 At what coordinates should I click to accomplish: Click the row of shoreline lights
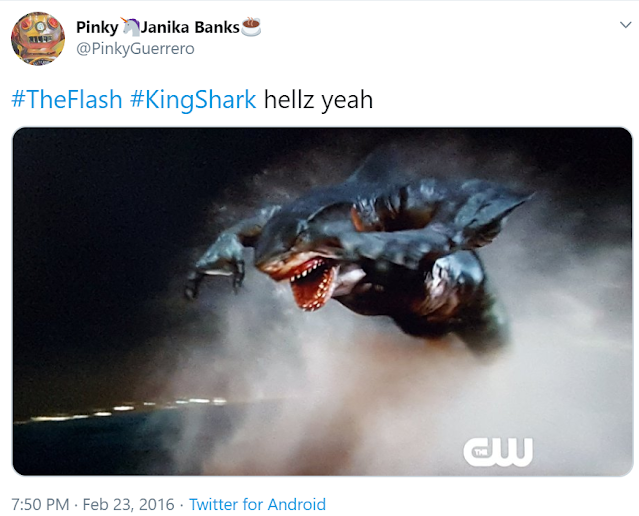(x=122, y=409)
